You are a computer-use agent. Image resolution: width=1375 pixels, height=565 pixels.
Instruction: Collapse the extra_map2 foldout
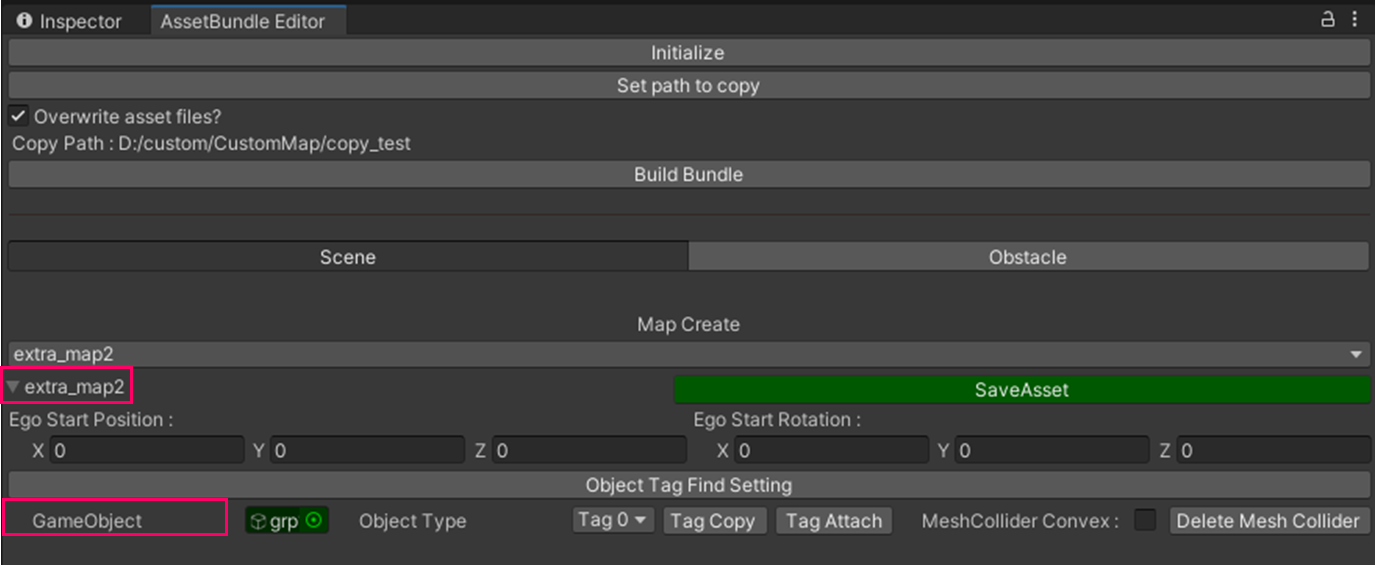tap(13, 387)
